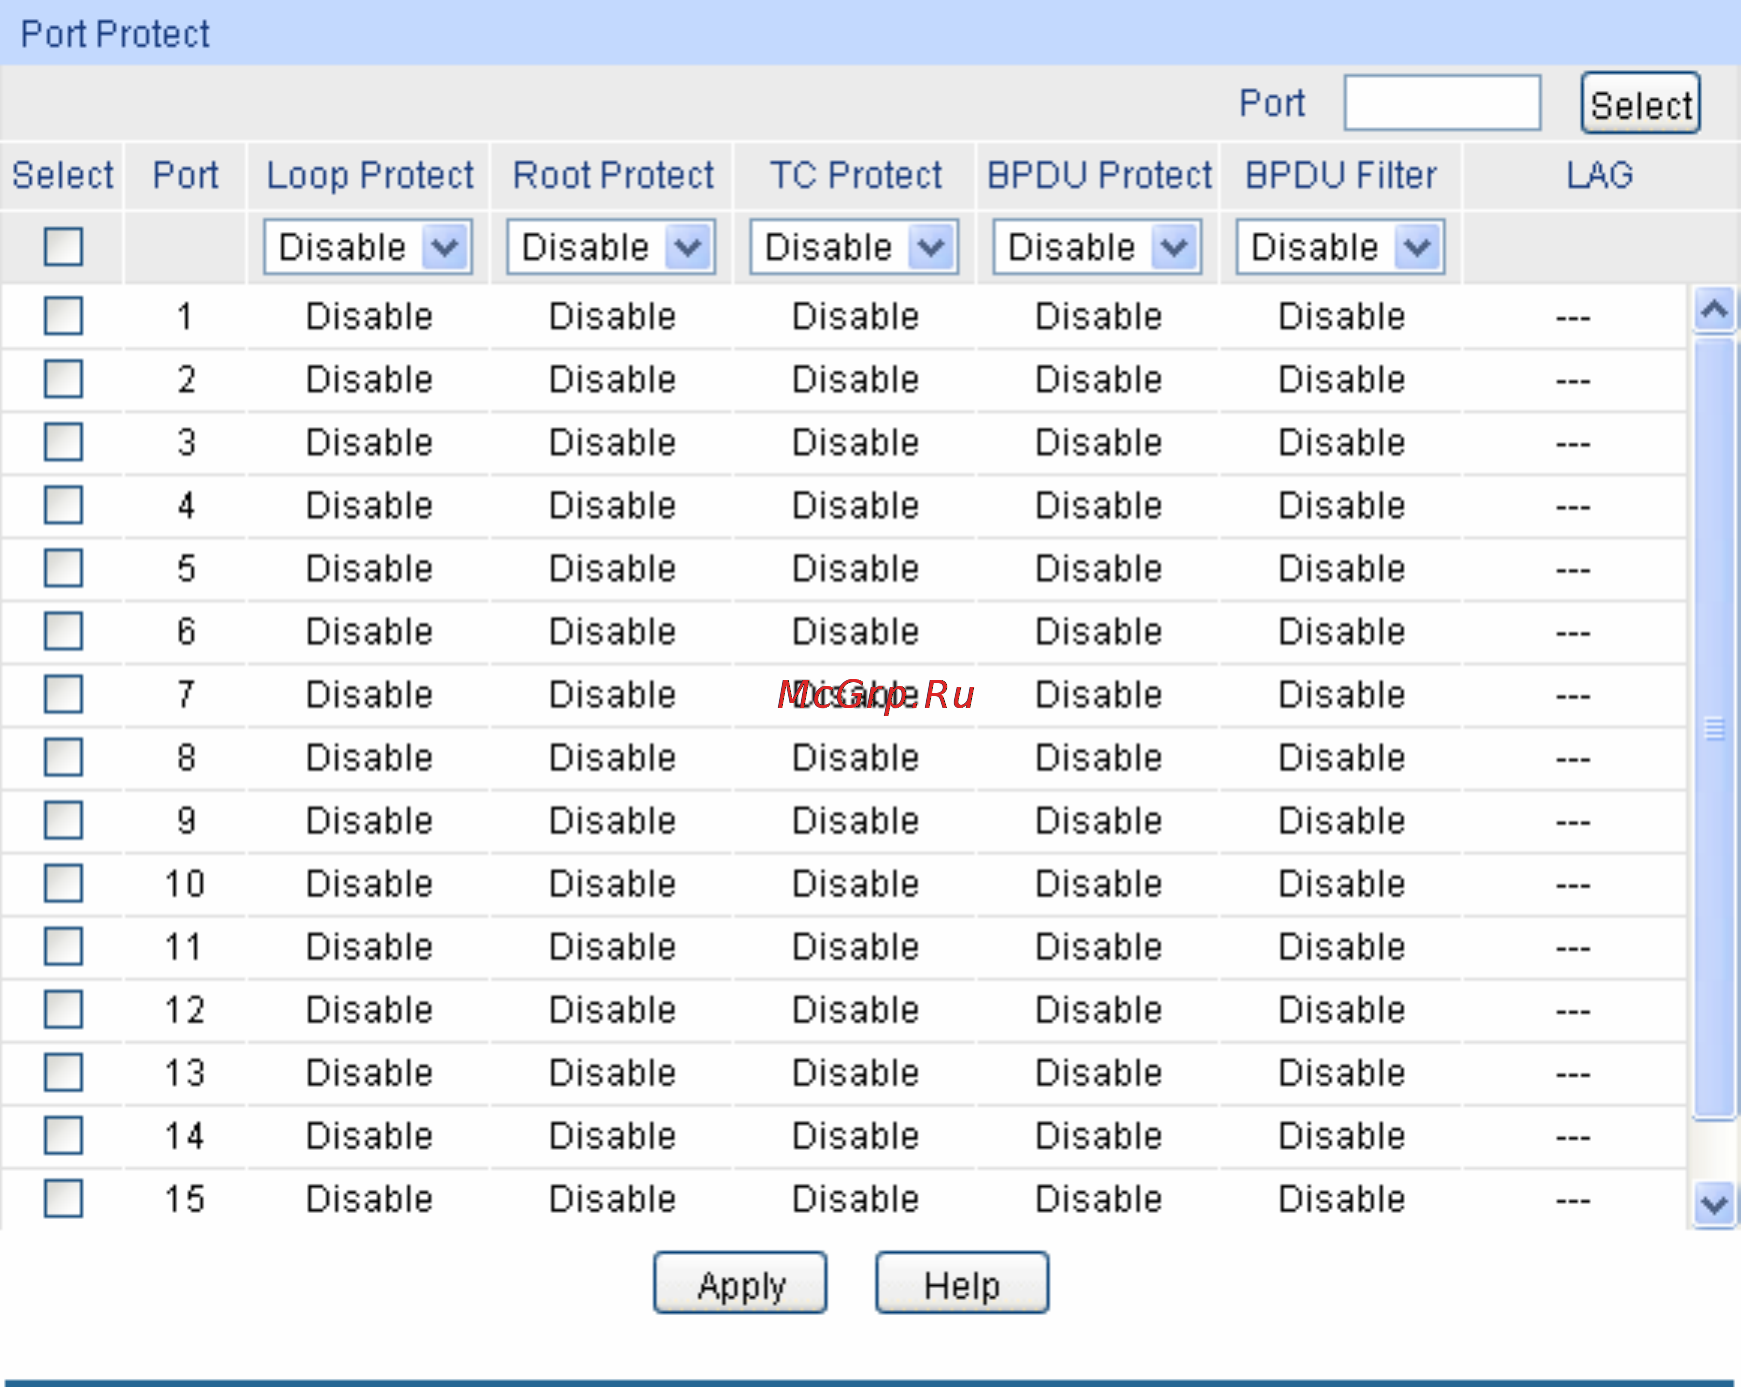This screenshot has height=1387, width=1741.
Task: Open the BPDU Protect dropdown
Action: coord(1097,247)
